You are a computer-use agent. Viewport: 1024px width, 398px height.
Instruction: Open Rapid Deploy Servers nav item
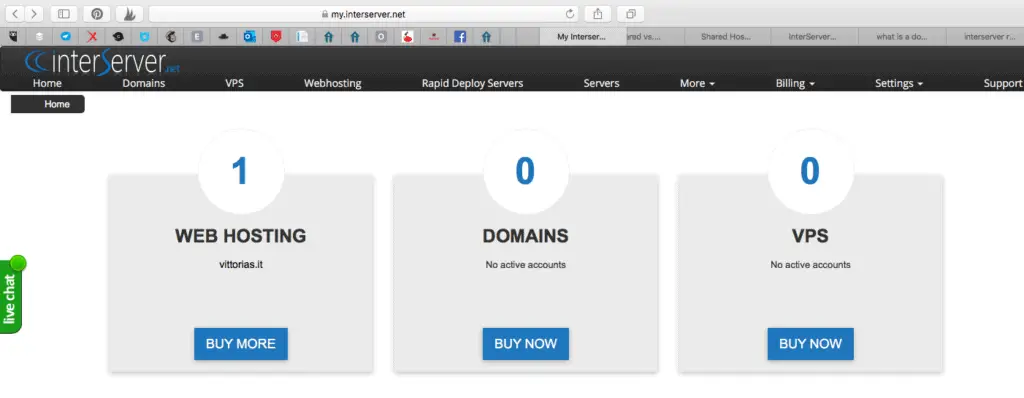coord(472,83)
